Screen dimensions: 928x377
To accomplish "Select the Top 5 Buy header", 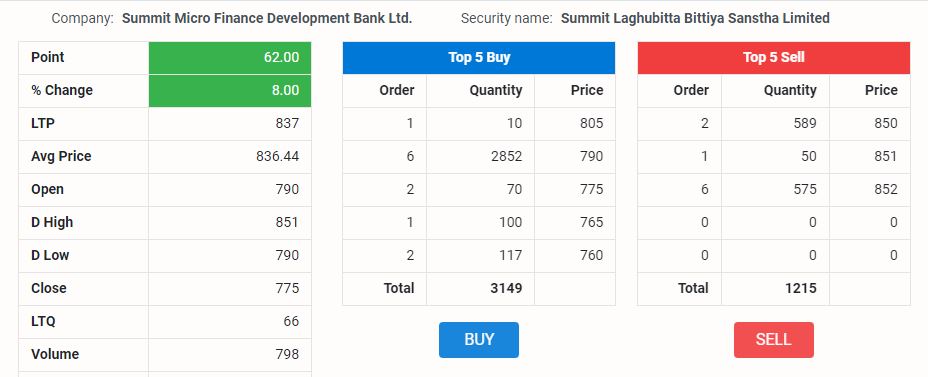I will pyautogui.click(x=479, y=57).
